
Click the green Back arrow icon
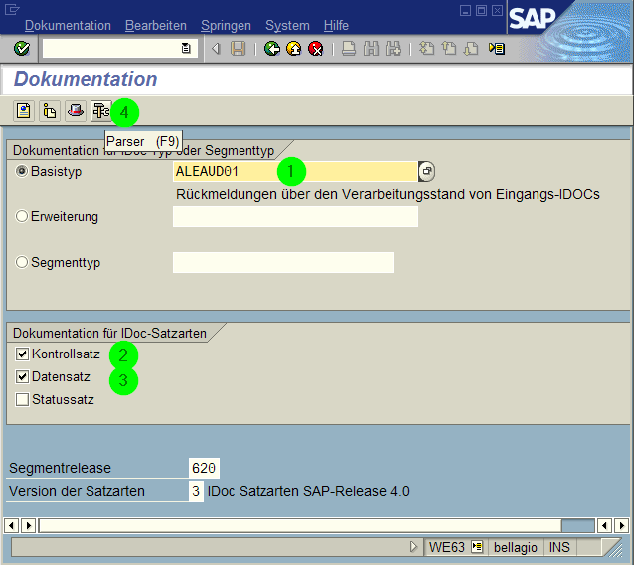(x=271, y=48)
